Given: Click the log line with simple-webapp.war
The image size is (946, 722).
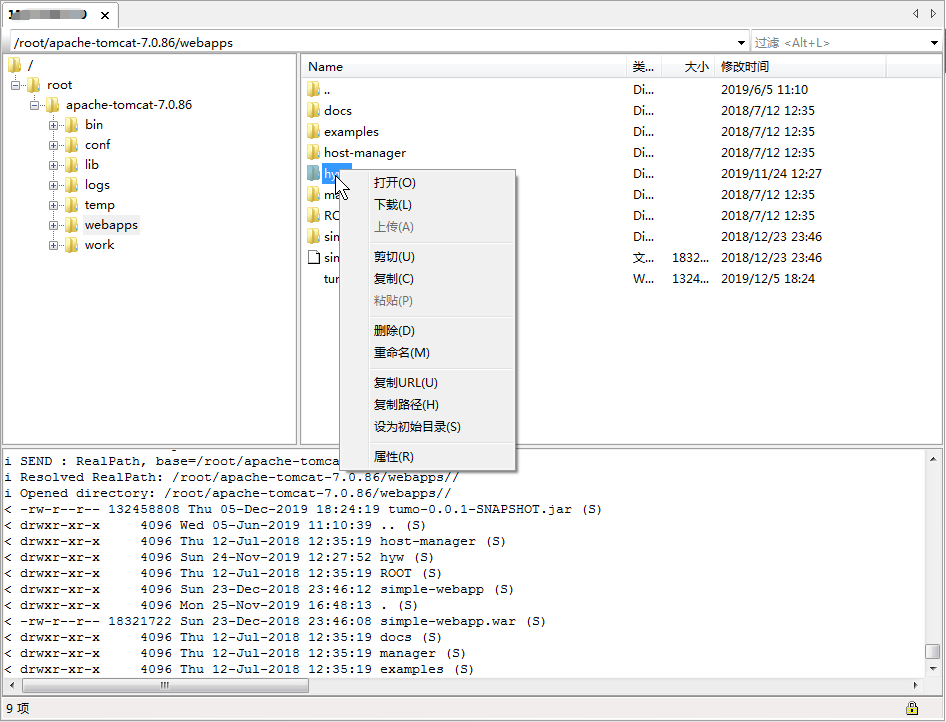Looking at the screenshot, I should 275,621.
